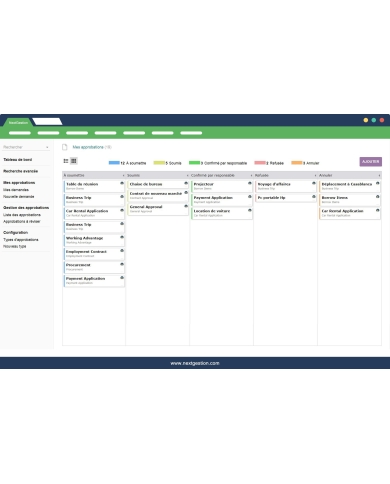390x484 pixels.
Task: Open the Annuler column header arrow
Action: [379, 175]
